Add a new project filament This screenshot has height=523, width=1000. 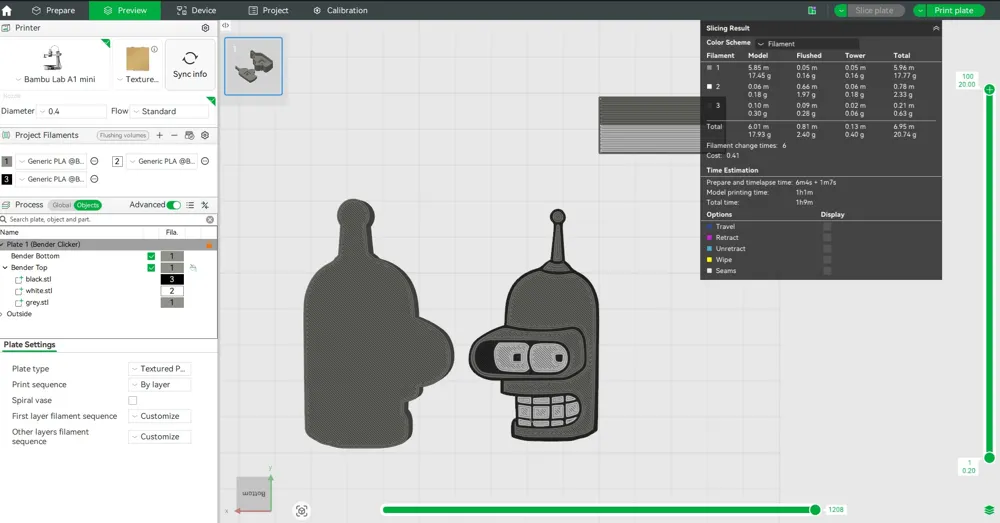click(x=159, y=135)
